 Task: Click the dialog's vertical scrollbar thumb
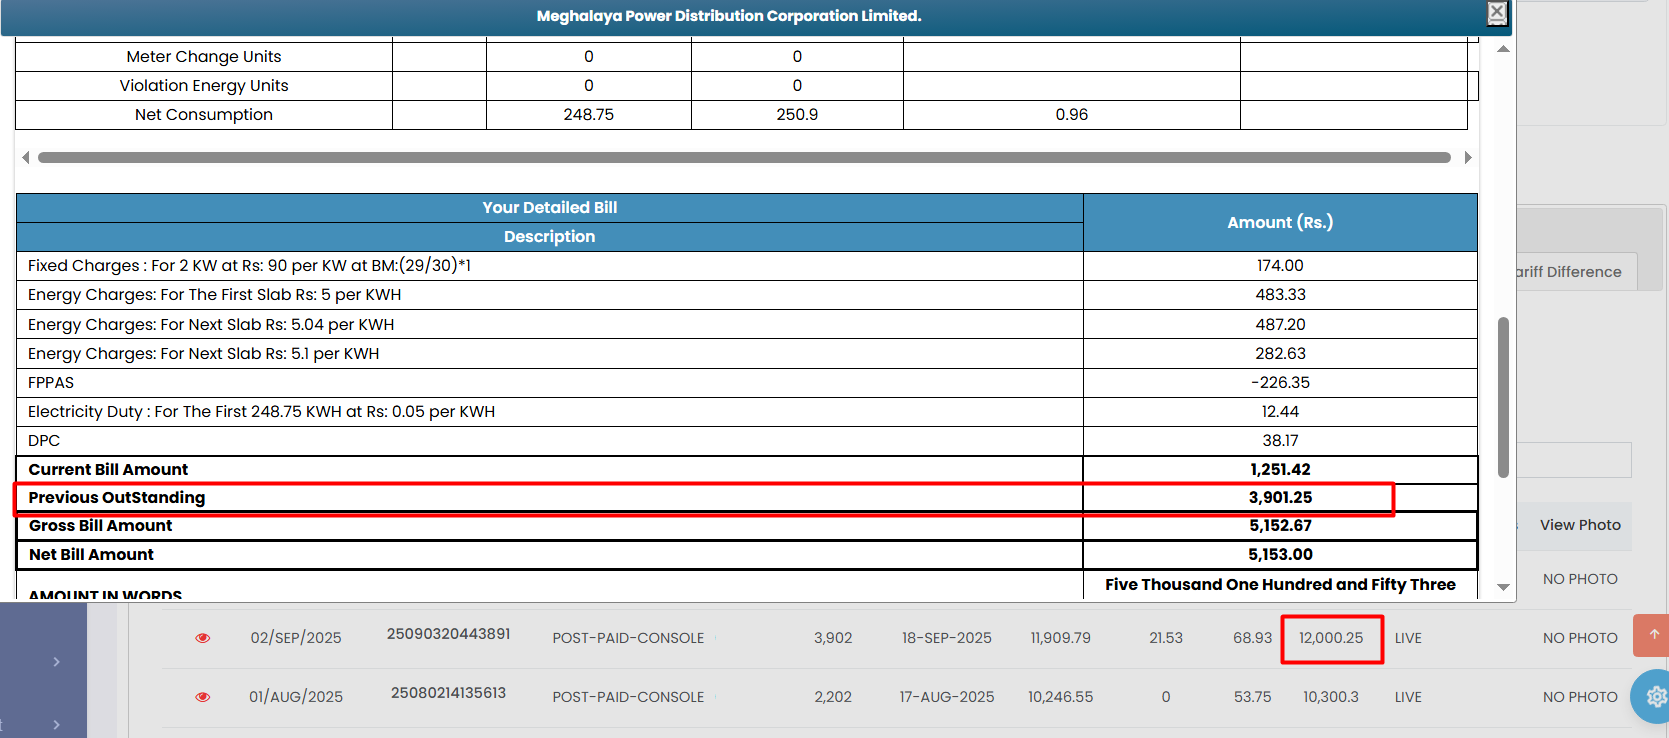click(1503, 397)
